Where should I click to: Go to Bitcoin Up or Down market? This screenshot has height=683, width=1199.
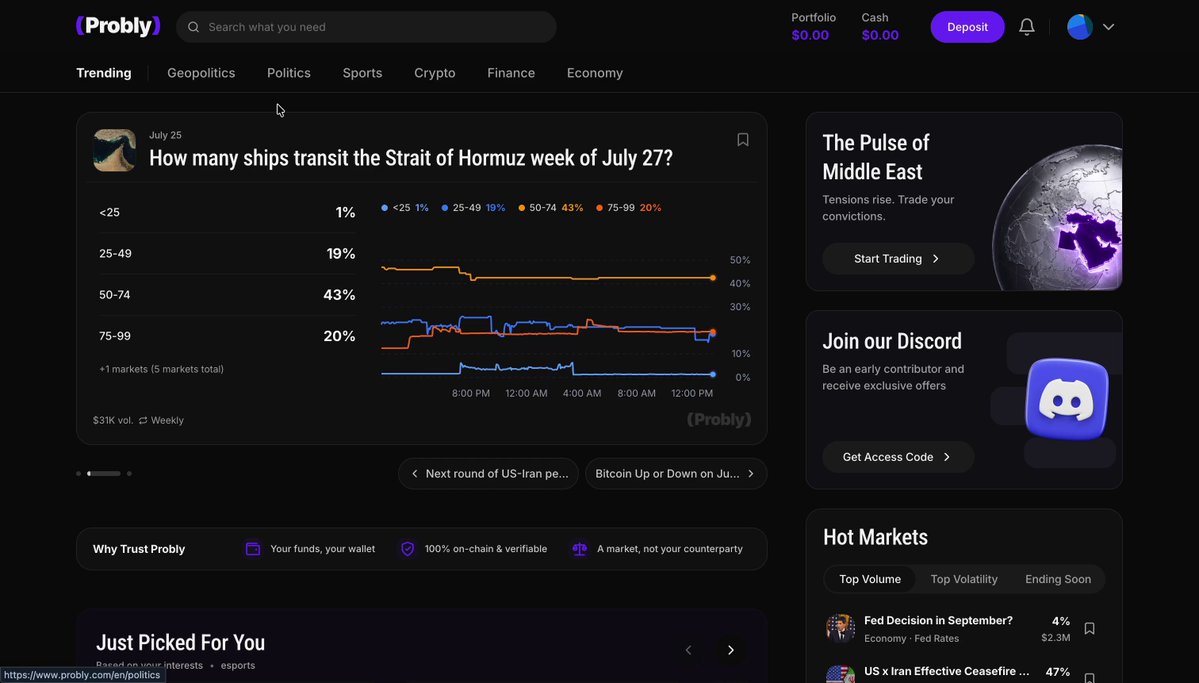[676, 473]
